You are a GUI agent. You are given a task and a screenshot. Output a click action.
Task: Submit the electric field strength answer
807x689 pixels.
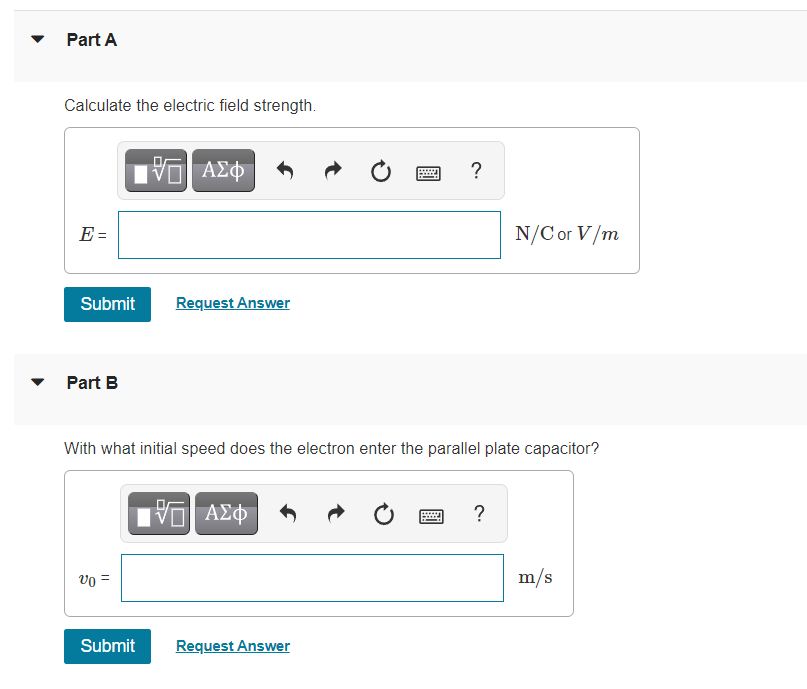pyautogui.click(x=107, y=304)
